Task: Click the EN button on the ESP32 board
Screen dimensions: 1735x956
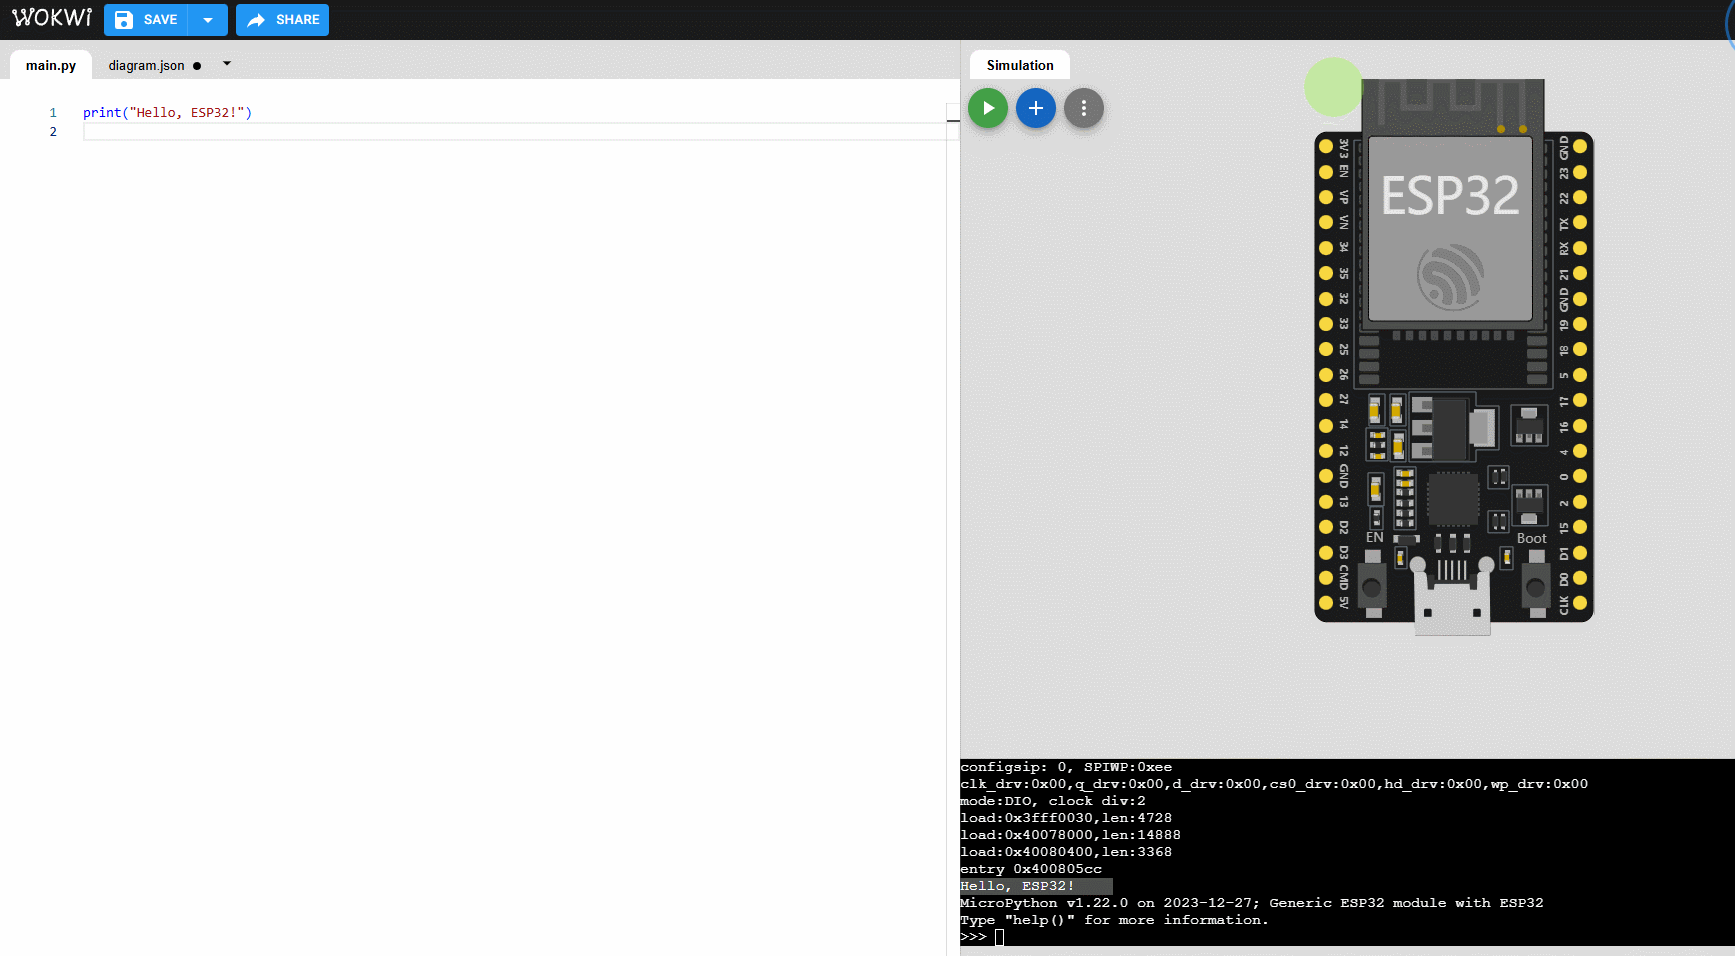Action: [1372, 586]
